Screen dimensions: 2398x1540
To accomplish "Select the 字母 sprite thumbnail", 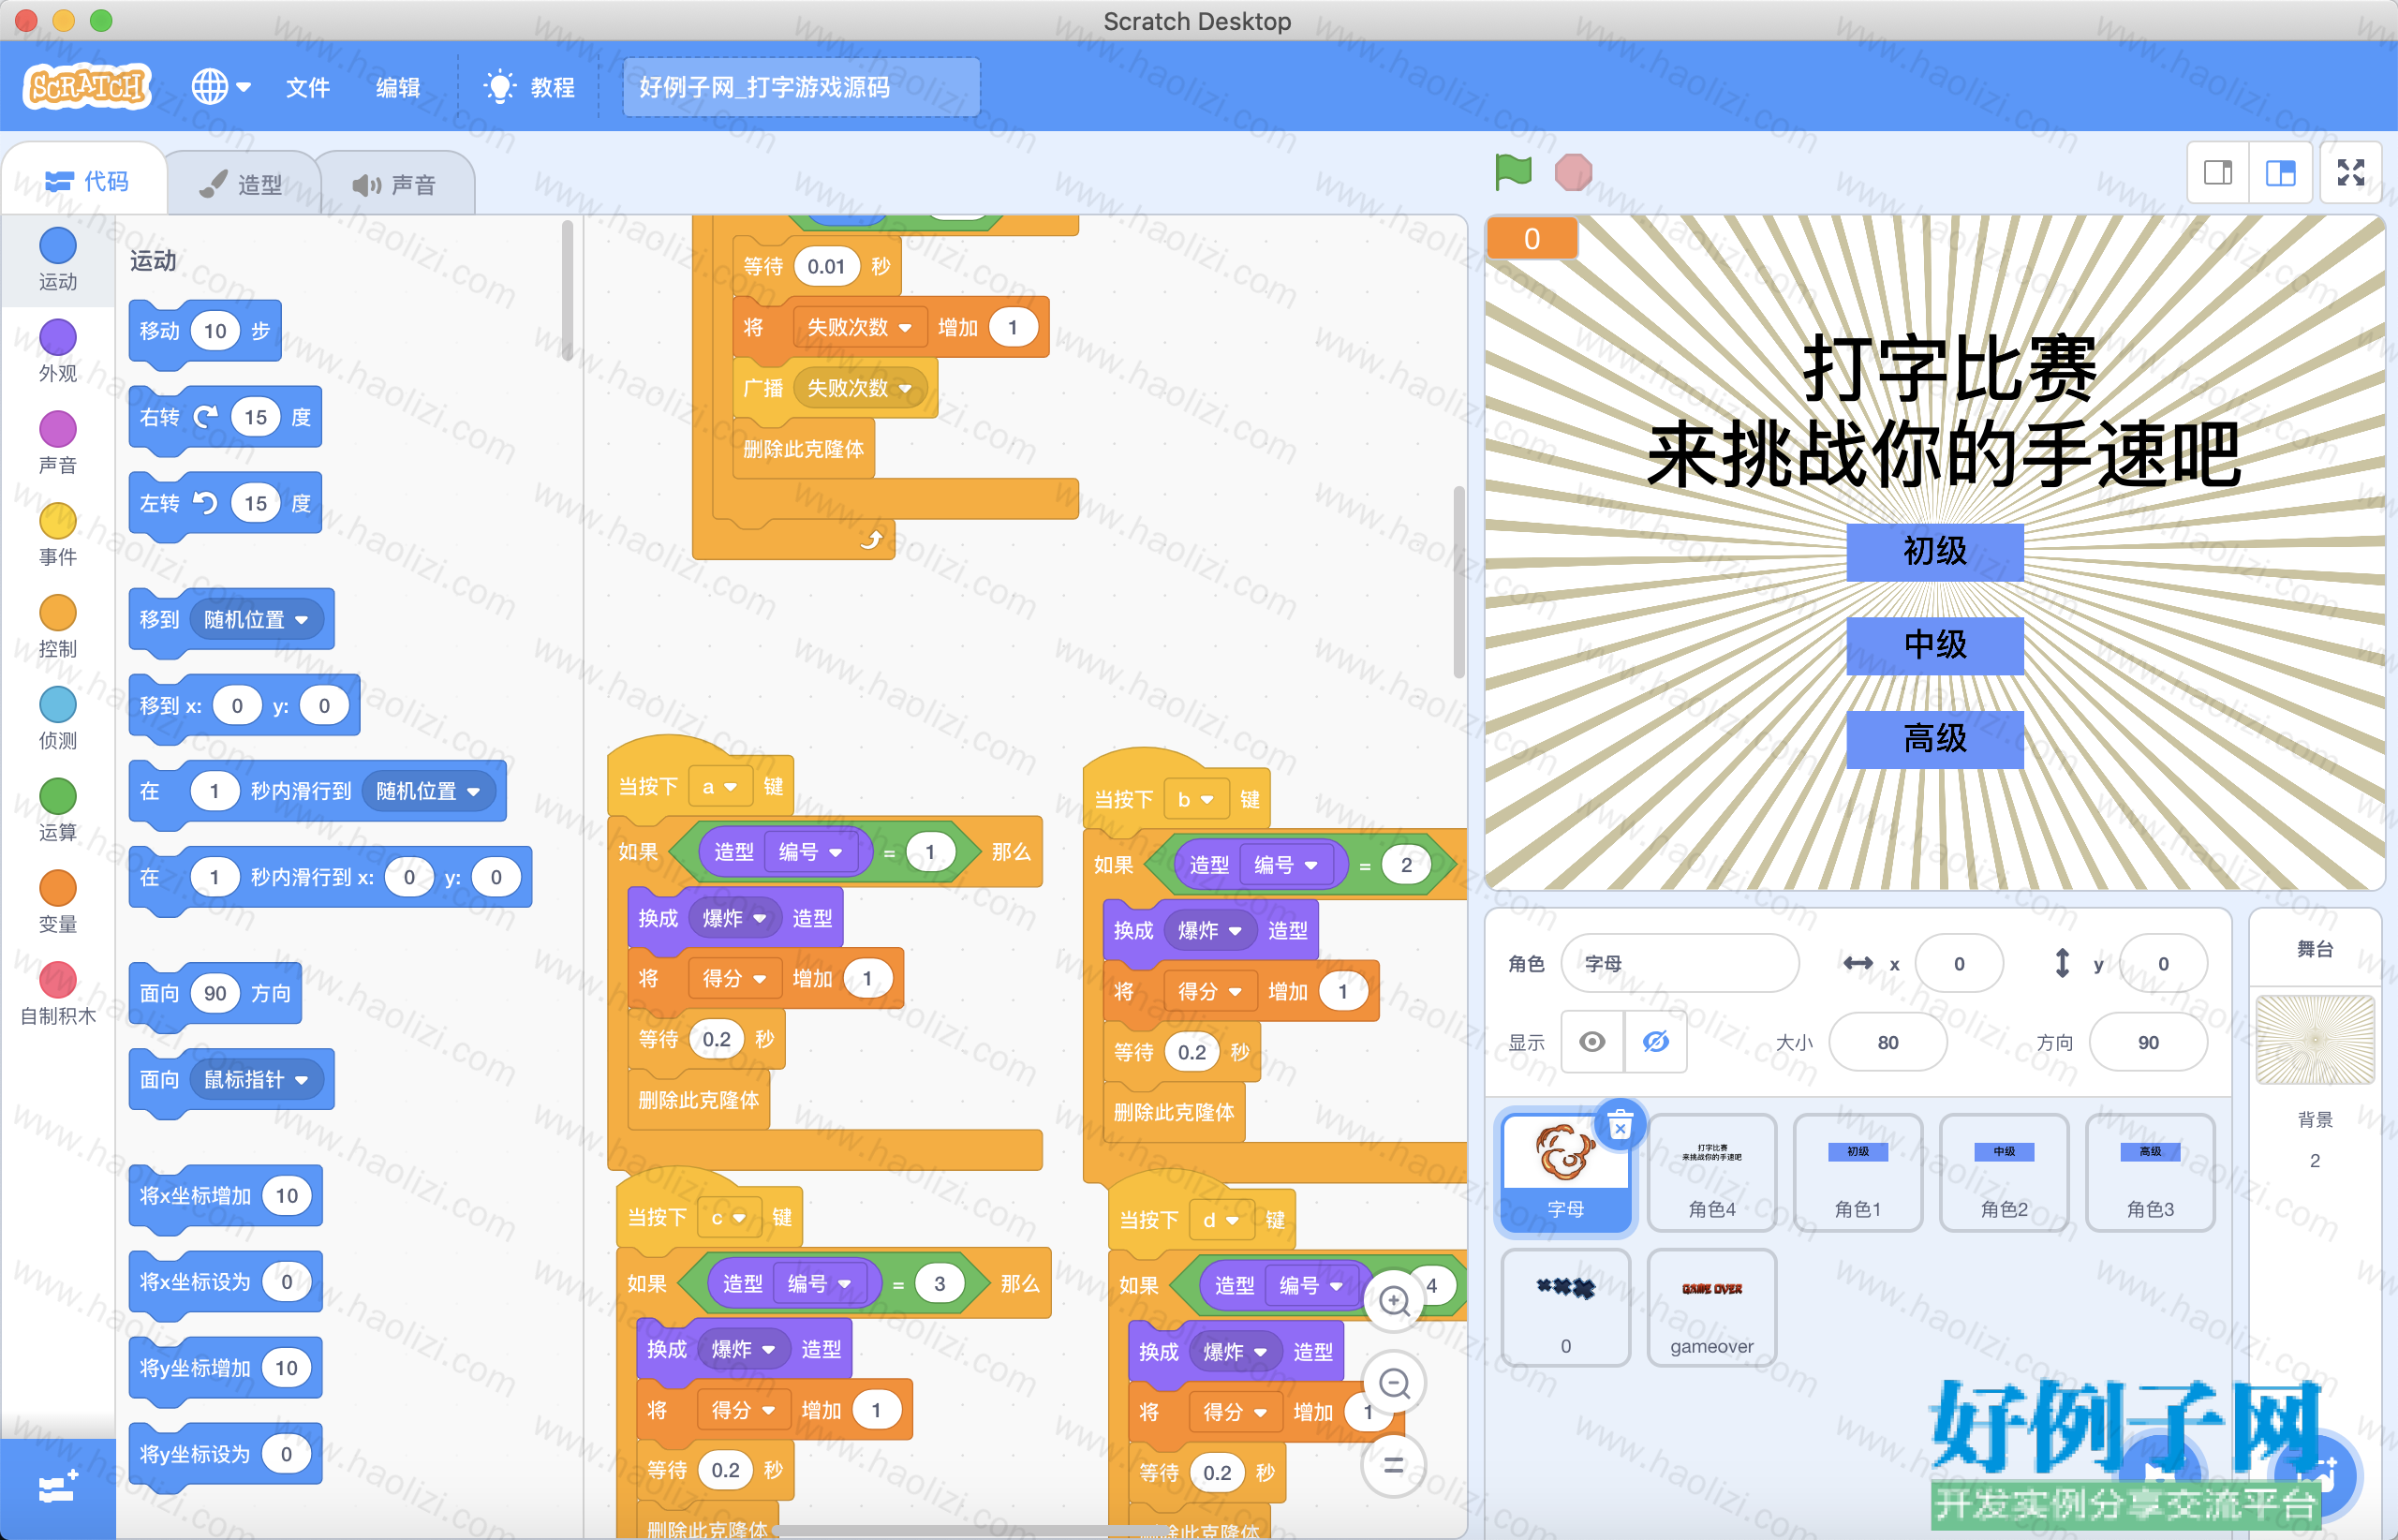I will click(1566, 1172).
